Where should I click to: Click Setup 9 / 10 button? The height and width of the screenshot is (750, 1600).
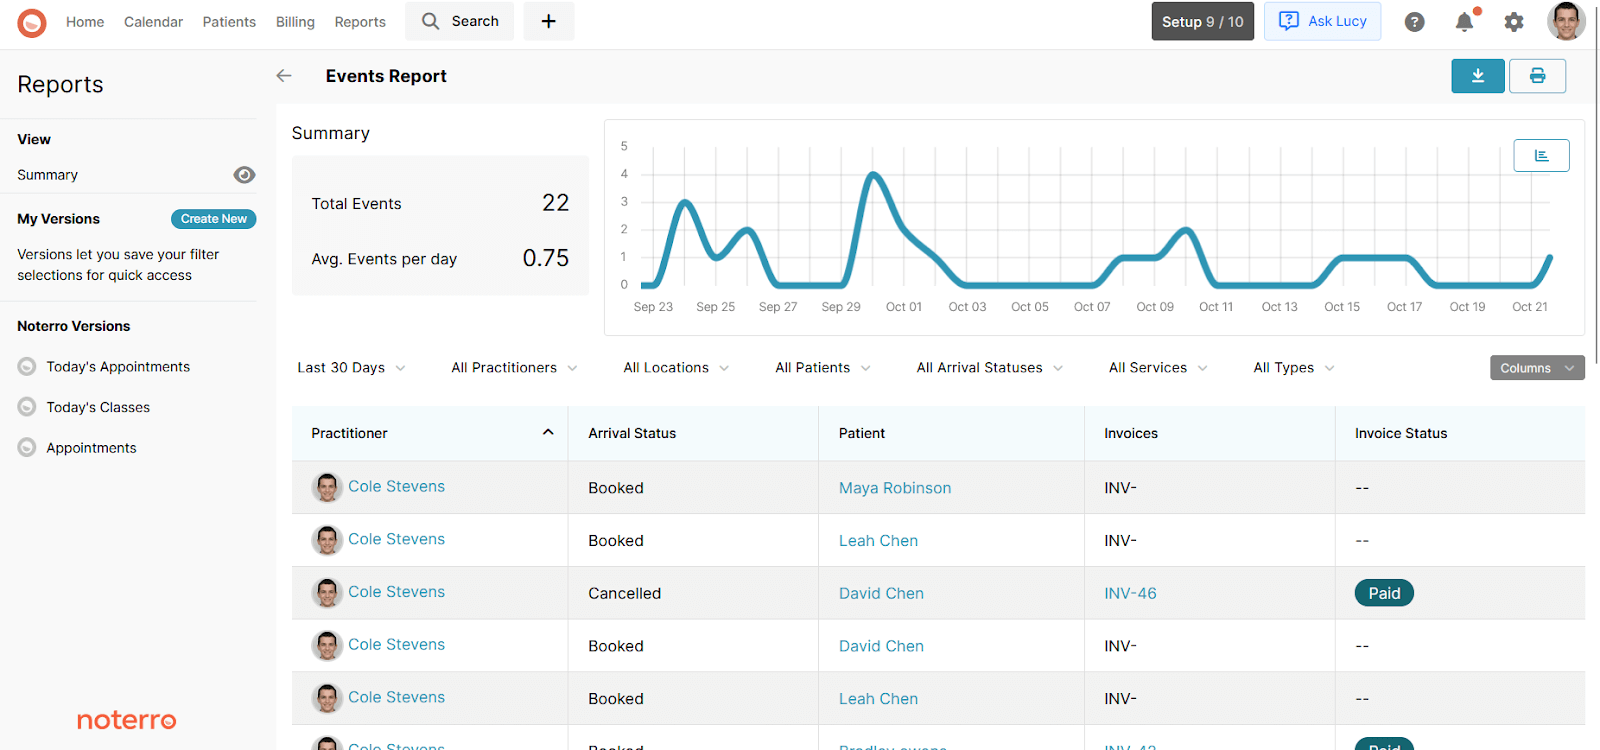[1203, 21]
